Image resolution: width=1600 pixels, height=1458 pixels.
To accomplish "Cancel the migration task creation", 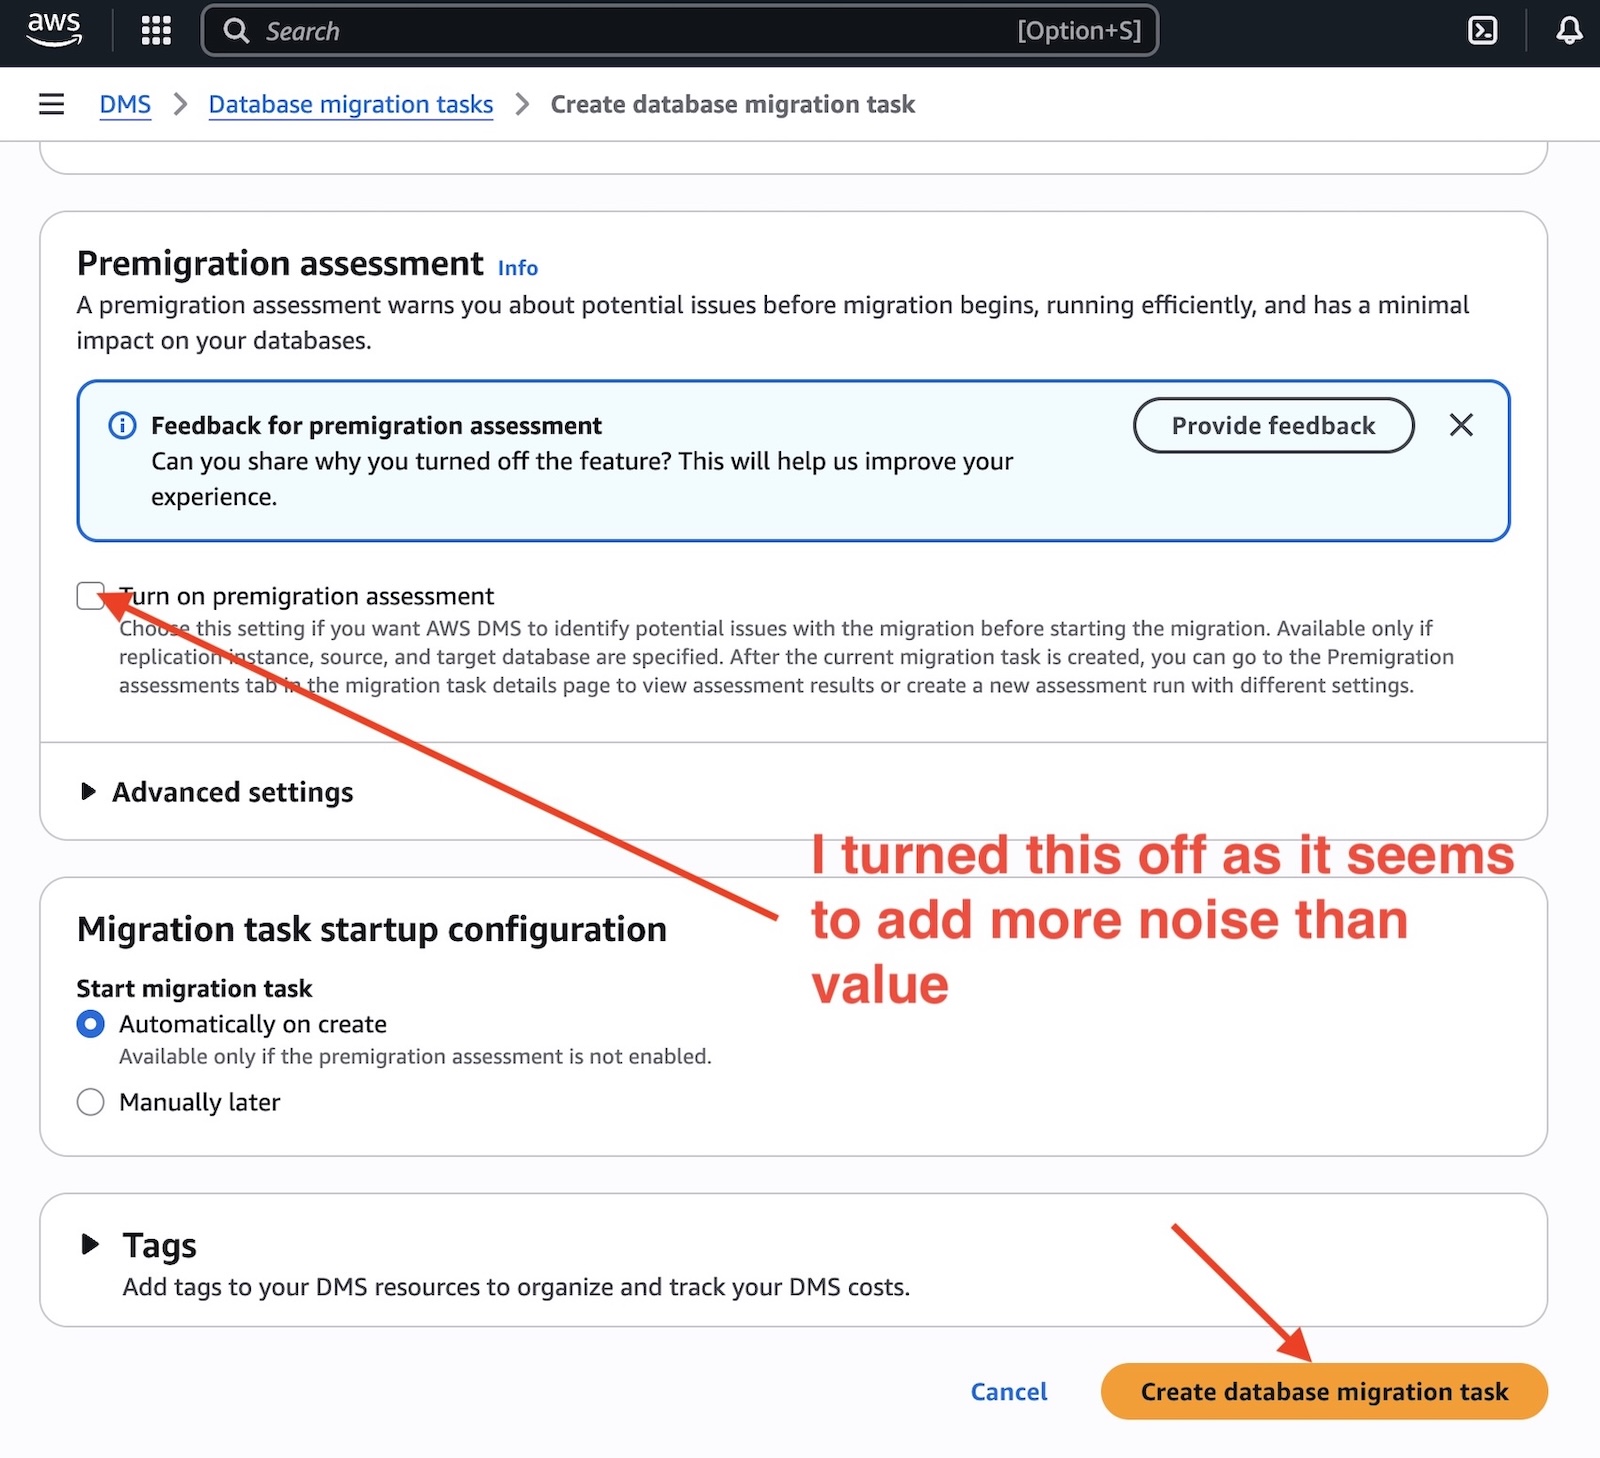I will [x=1008, y=1391].
